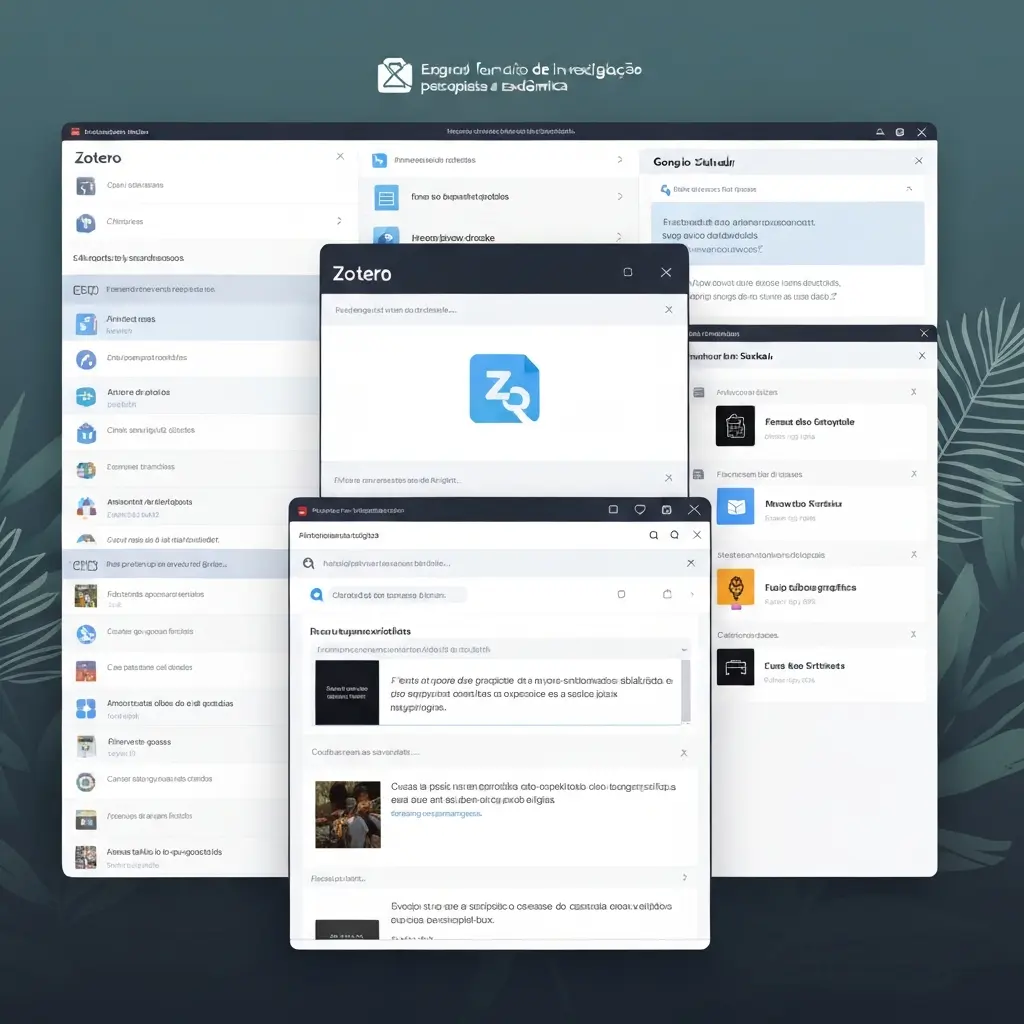Click the blue open-box icon in right panel

click(735, 506)
